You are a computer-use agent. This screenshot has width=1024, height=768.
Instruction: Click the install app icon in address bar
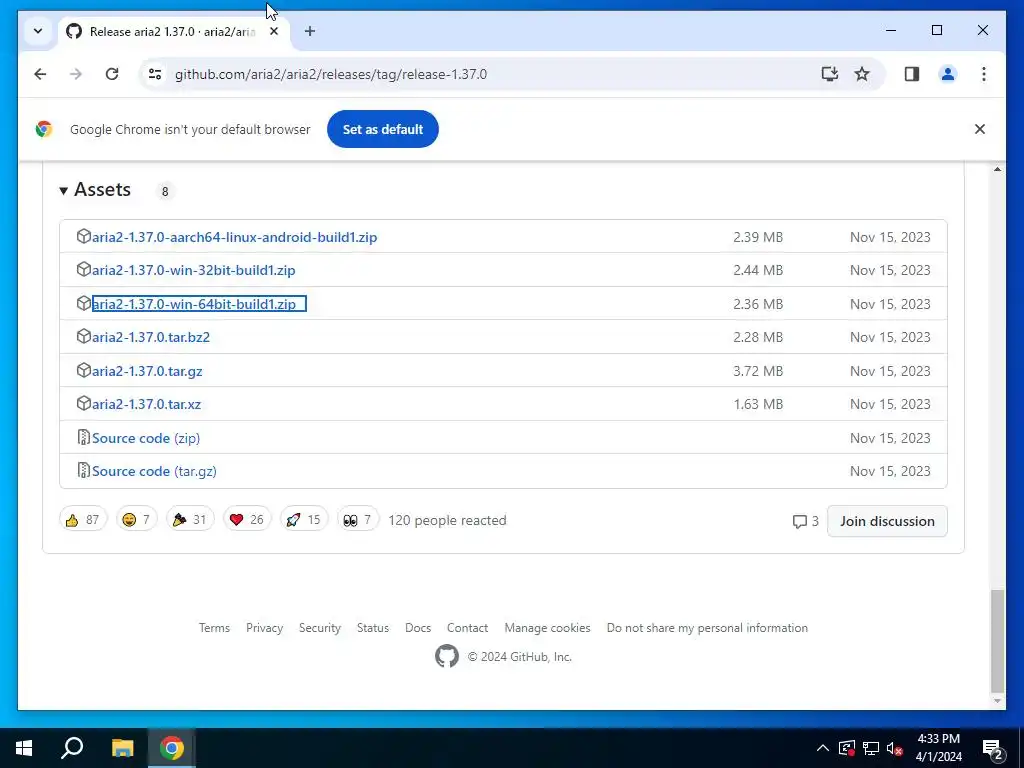829,74
